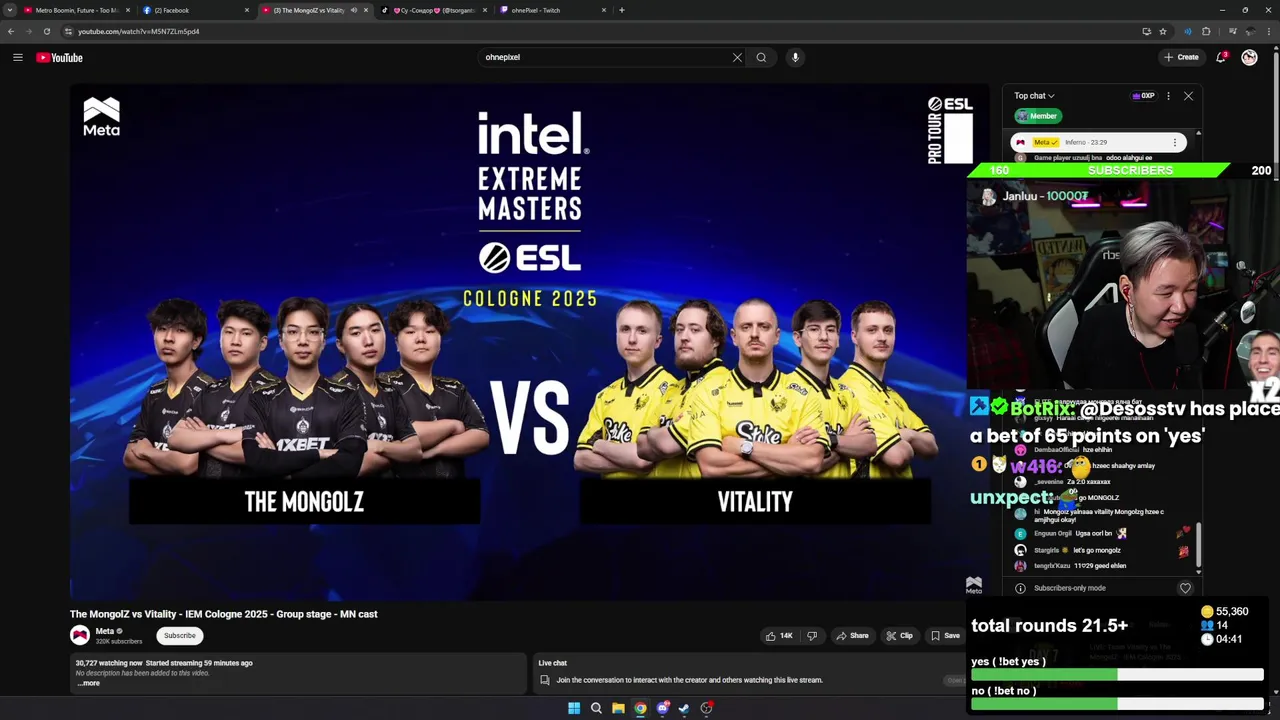Open the tab search dropdown arrow
The height and width of the screenshot is (720, 1280).
coord(10,10)
